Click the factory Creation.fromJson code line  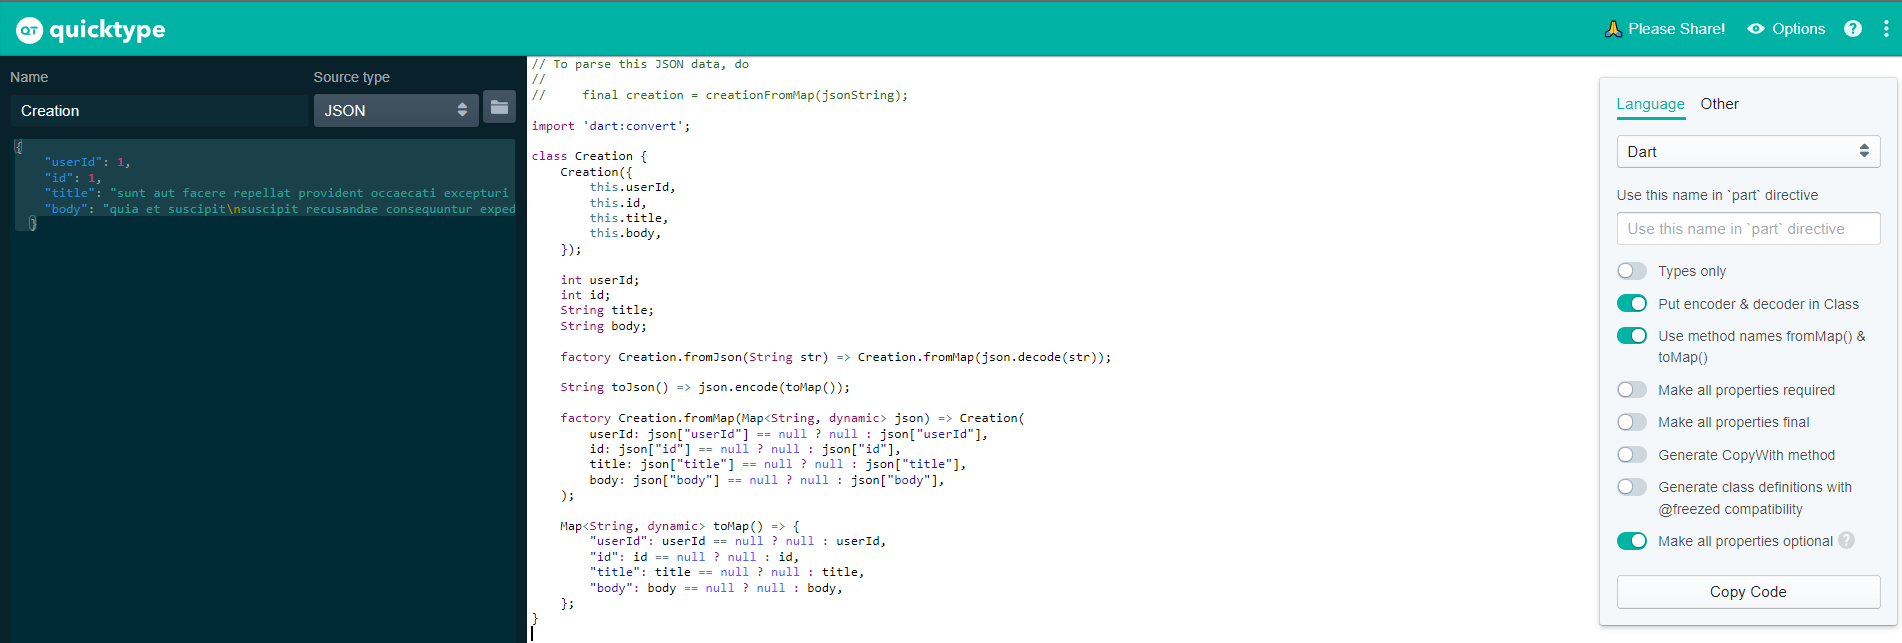pos(836,357)
